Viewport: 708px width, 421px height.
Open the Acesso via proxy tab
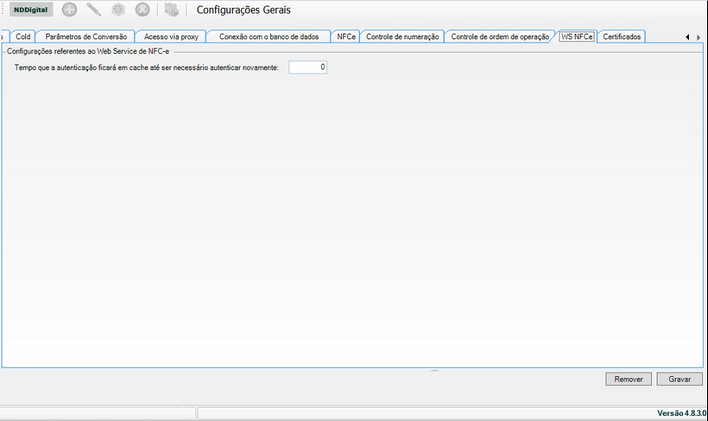[x=171, y=37]
